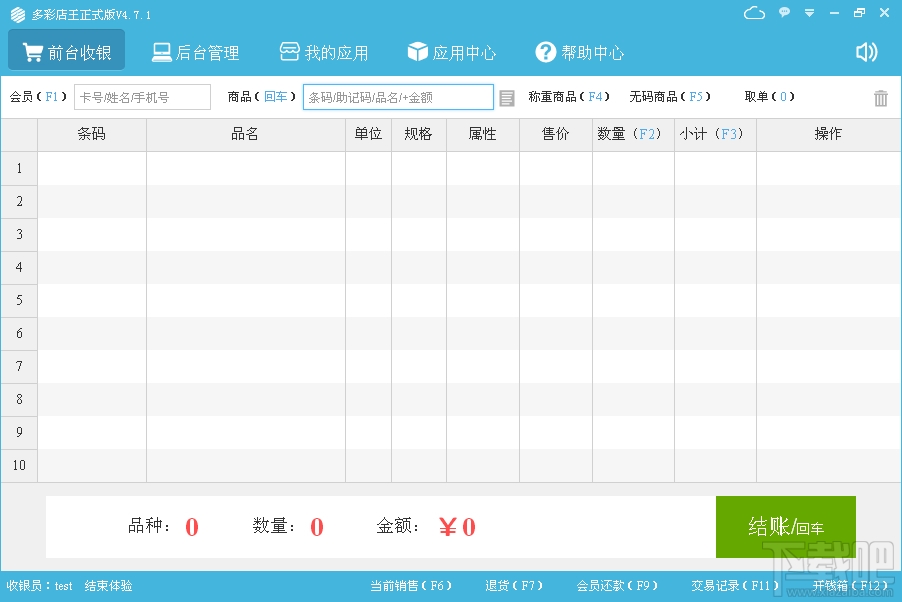Switch to 后台管理 tab
The width and height of the screenshot is (902, 602).
point(196,52)
